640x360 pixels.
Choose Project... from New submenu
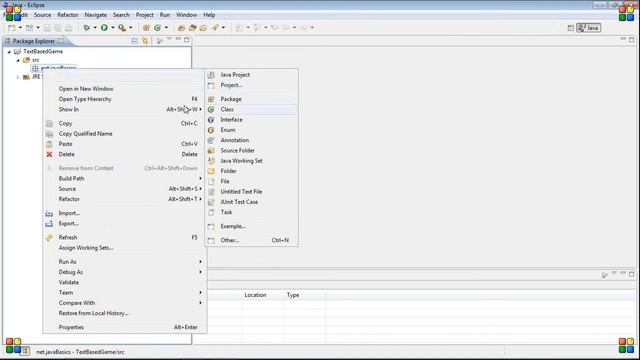pyautogui.click(x=251, y=85)
